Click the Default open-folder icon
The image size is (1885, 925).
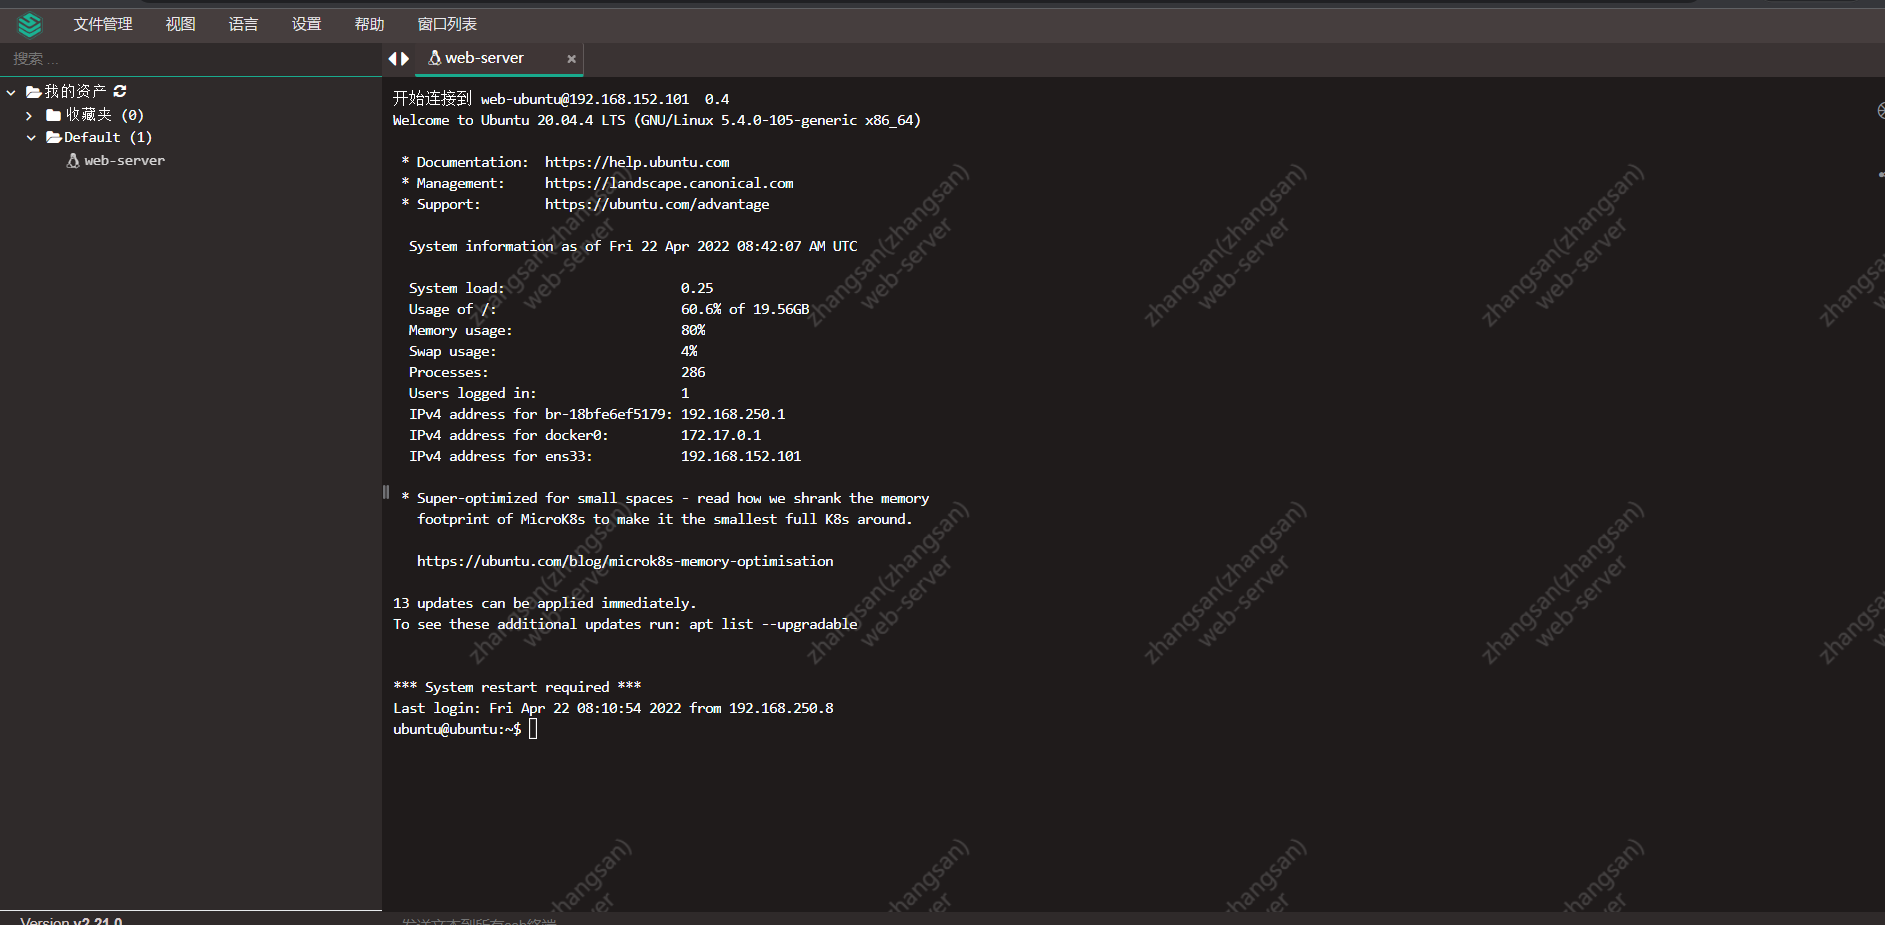click(x=54, y=137)
